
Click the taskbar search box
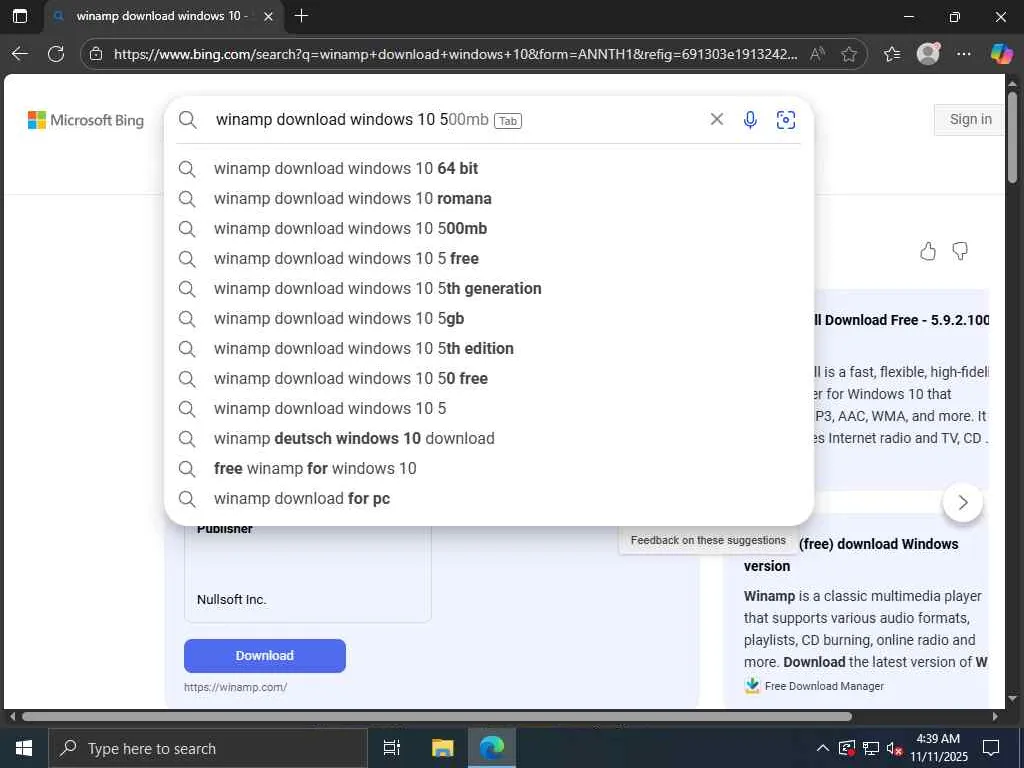[x=208, y=748]
